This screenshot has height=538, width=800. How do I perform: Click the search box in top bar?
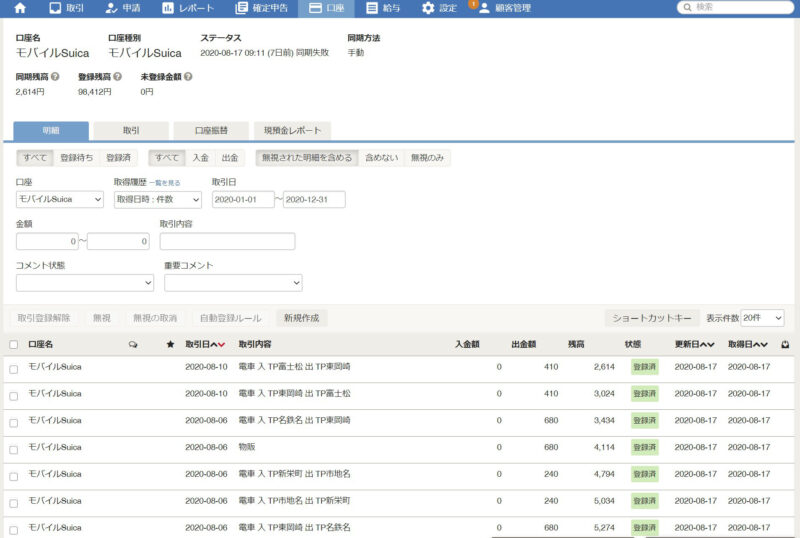pyautogui.click(x=735, y=7)
